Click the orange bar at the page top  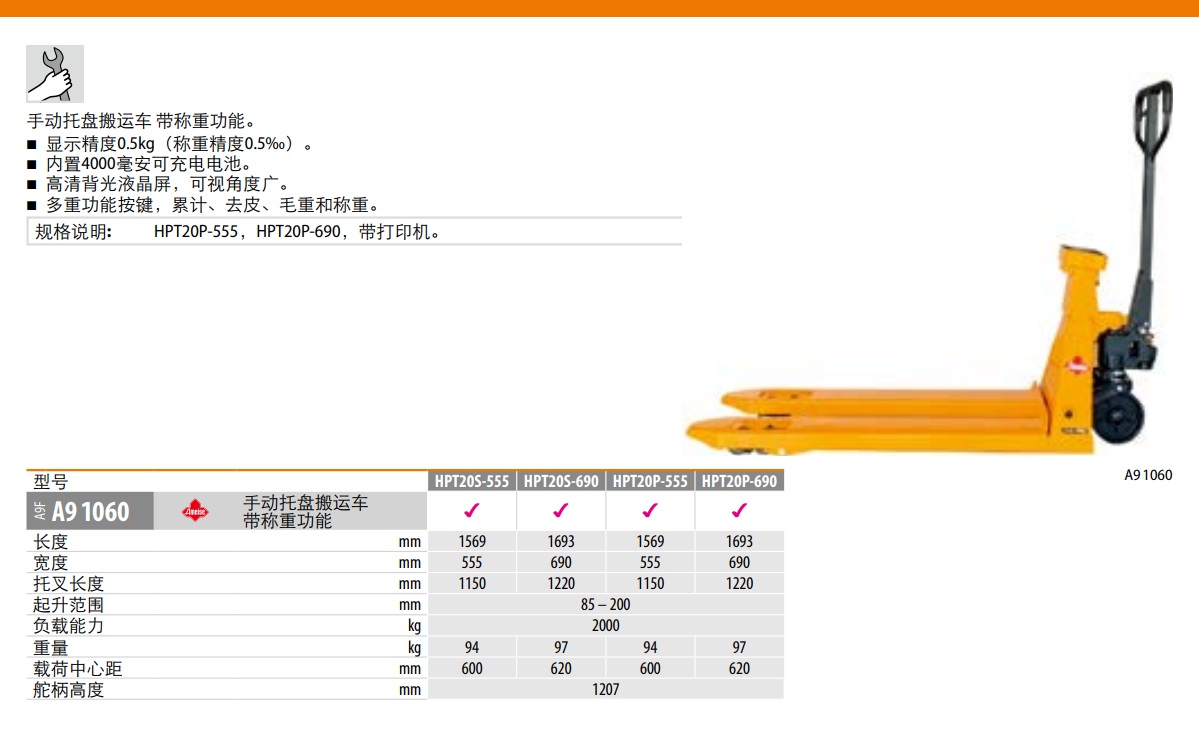[x=599, y=8]
